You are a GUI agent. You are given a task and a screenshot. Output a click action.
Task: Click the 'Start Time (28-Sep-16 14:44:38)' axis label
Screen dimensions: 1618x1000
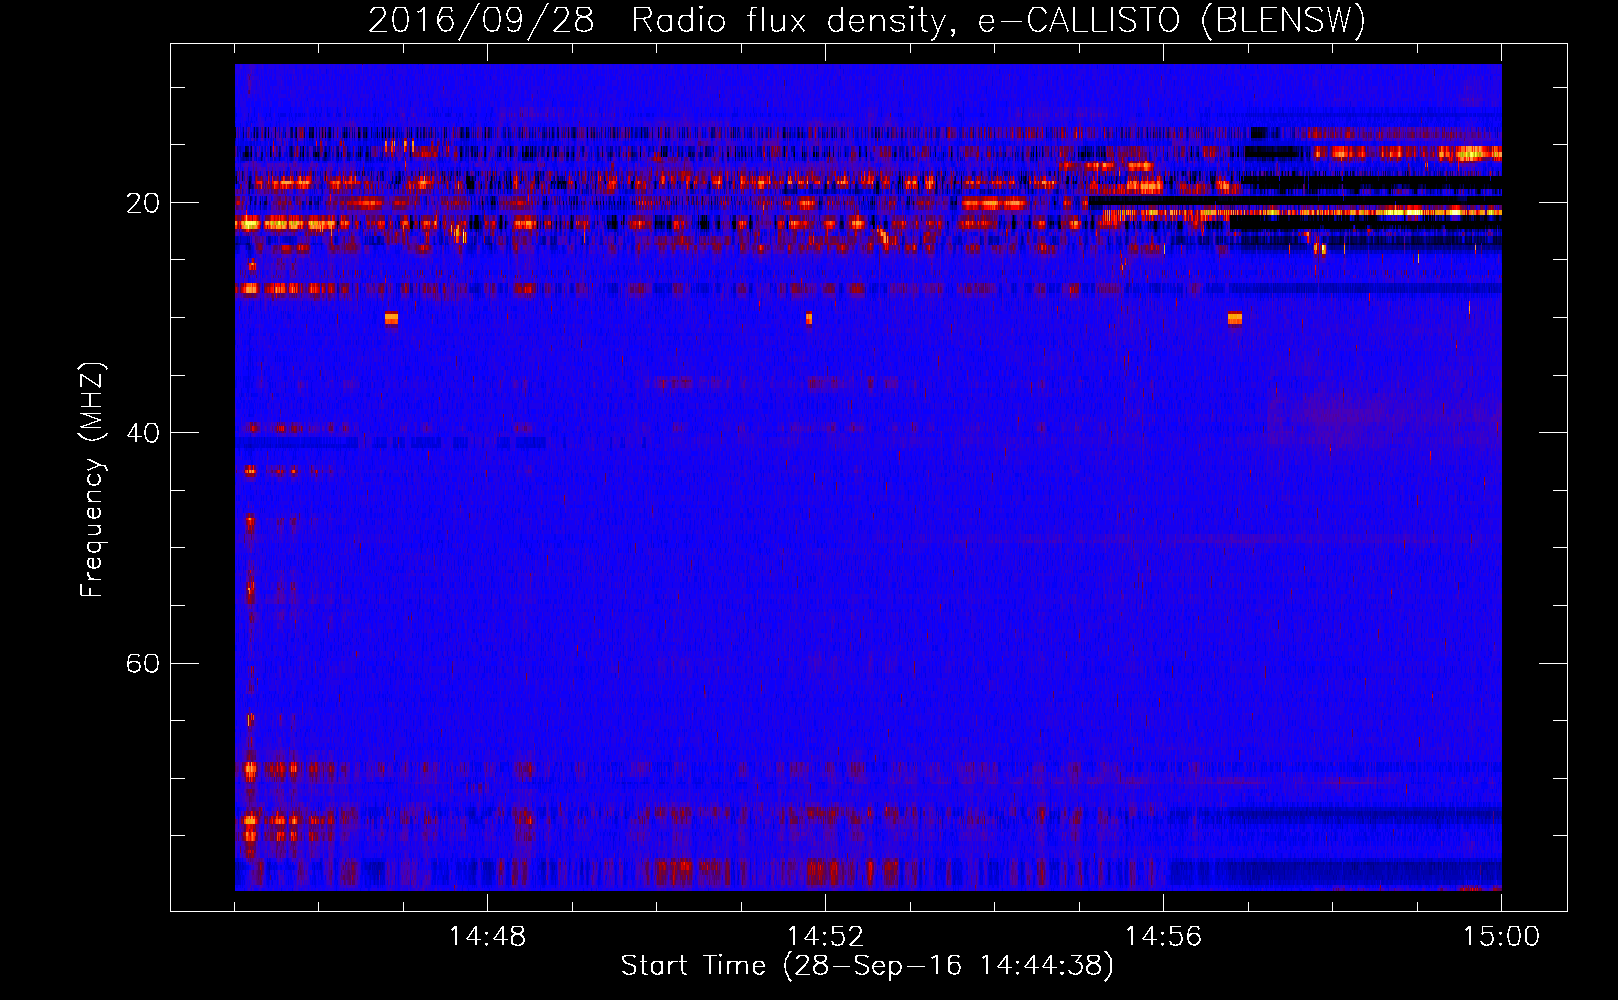coord(867,966)
